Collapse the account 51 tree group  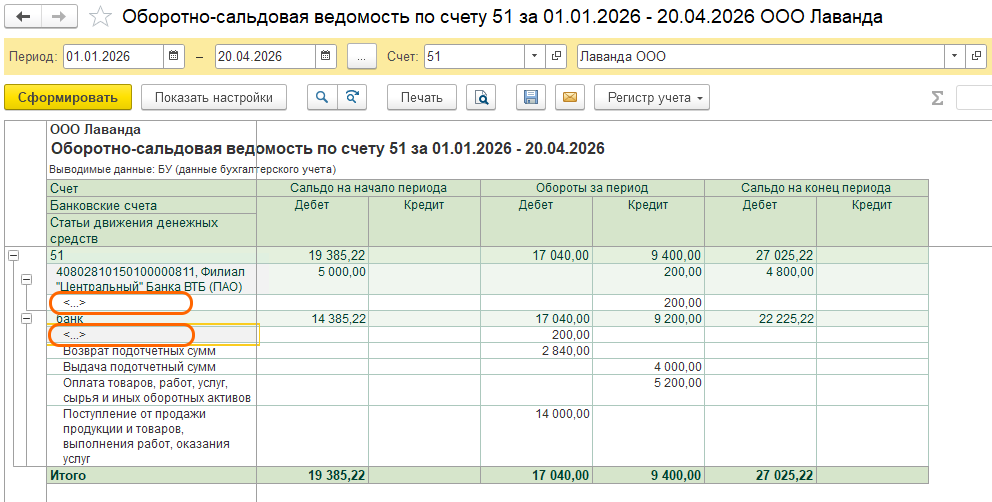pos(13,256)
